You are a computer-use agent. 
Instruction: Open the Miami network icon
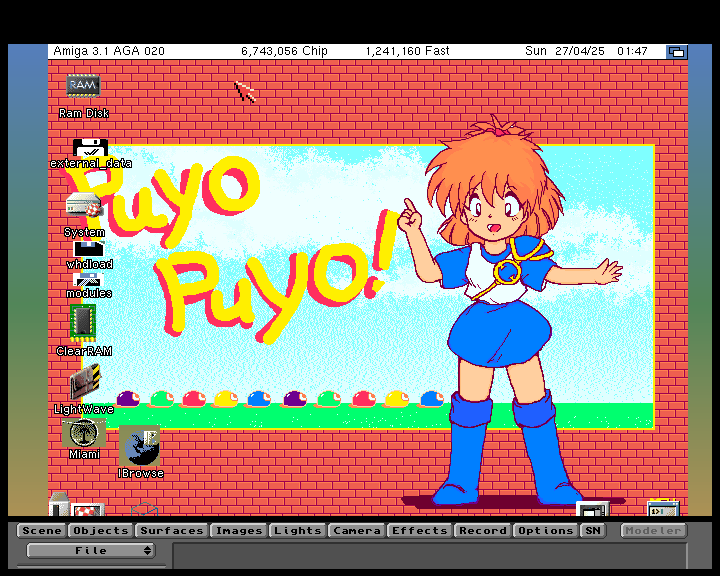tap(84, 433)
